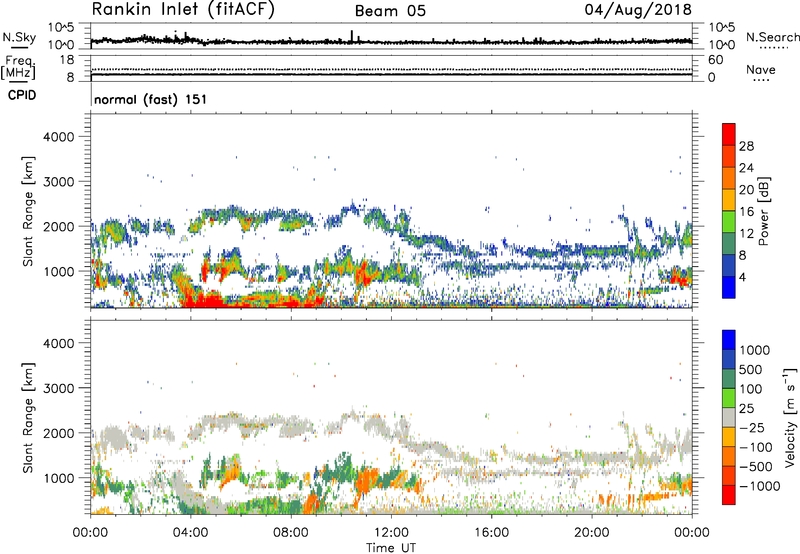Click the 'N.Search' legend label
The image size is (800, 554).
[772, 37]
